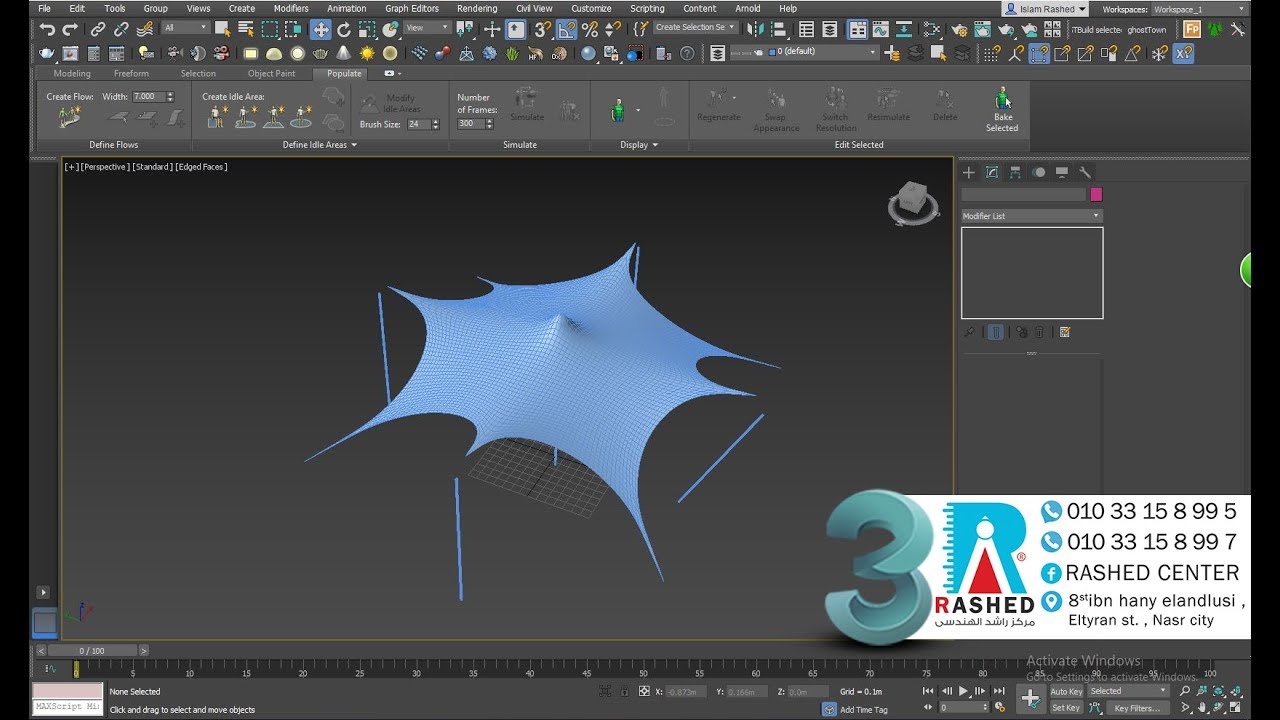
Task: Toggle the Angle Snap button
Action: (x=567, y=29)
